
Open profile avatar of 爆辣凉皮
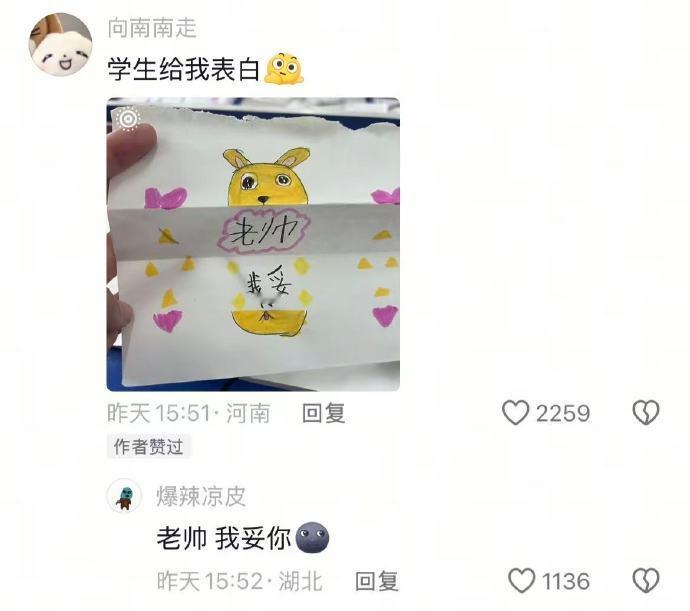point(125,496)
